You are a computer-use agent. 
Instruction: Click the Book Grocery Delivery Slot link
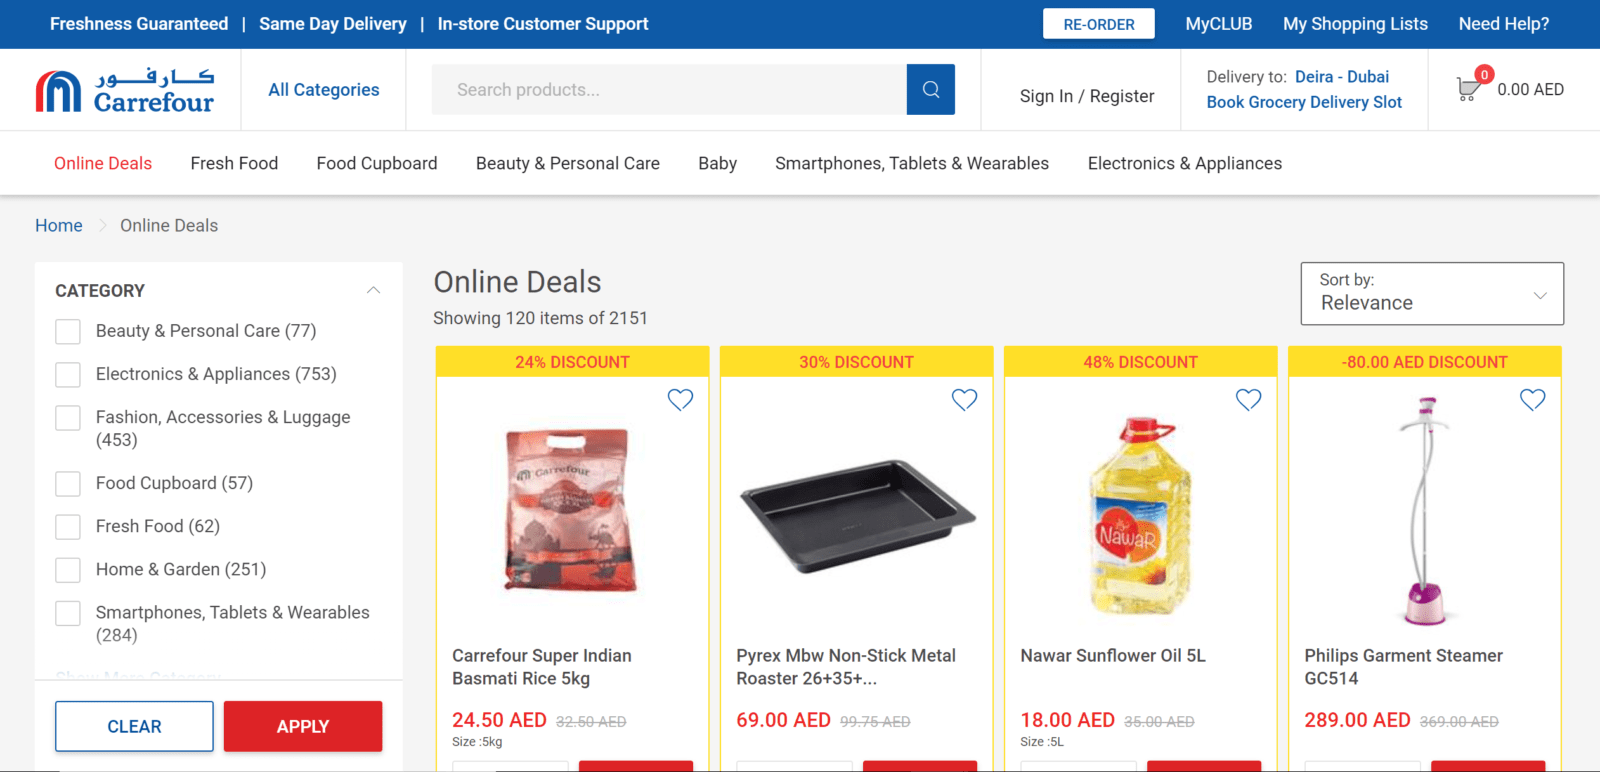point(1304,102)
